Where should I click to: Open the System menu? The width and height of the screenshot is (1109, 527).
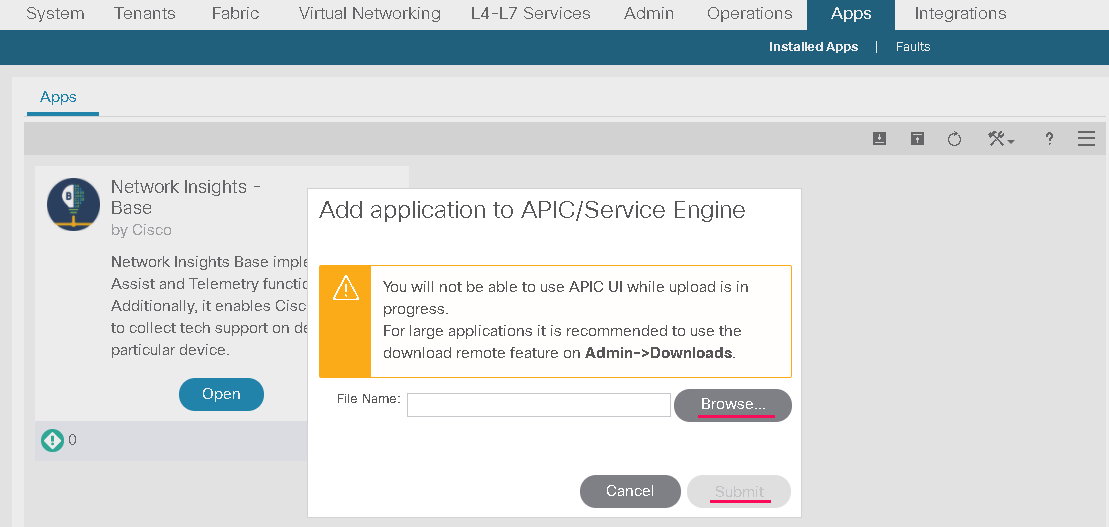point(55,13)
